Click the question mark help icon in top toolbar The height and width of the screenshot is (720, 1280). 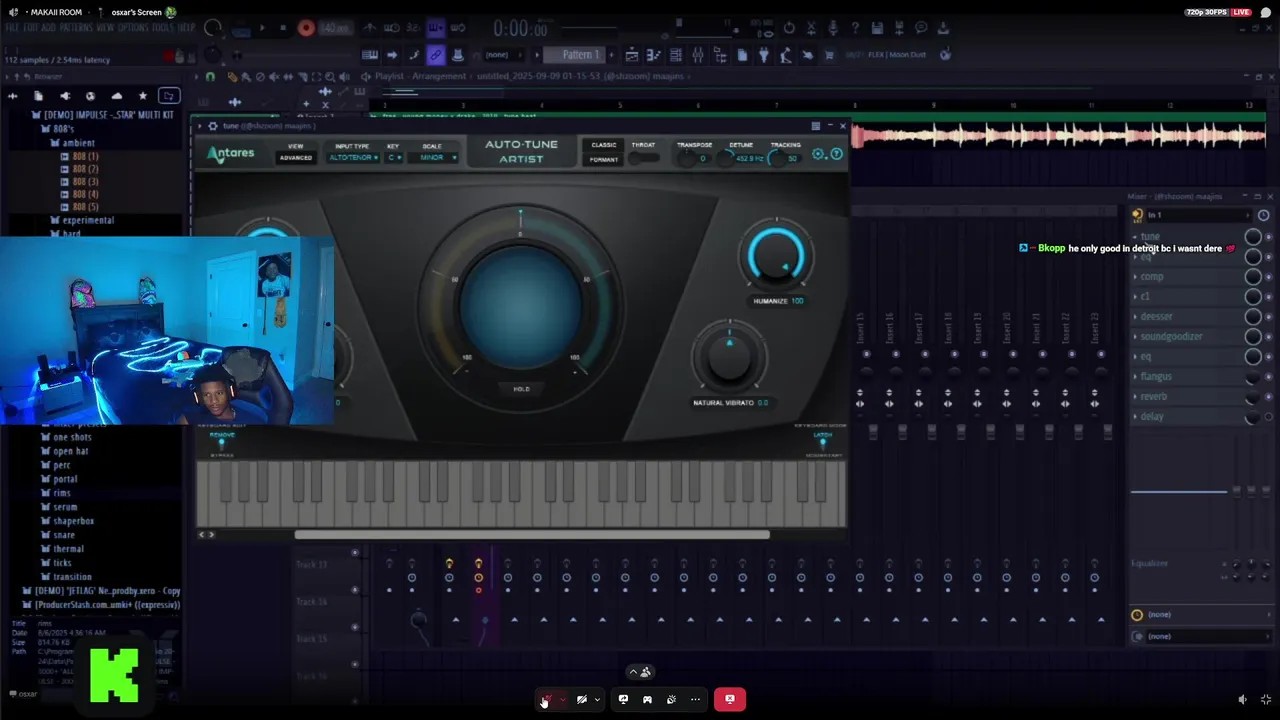[x=855, y=28]
